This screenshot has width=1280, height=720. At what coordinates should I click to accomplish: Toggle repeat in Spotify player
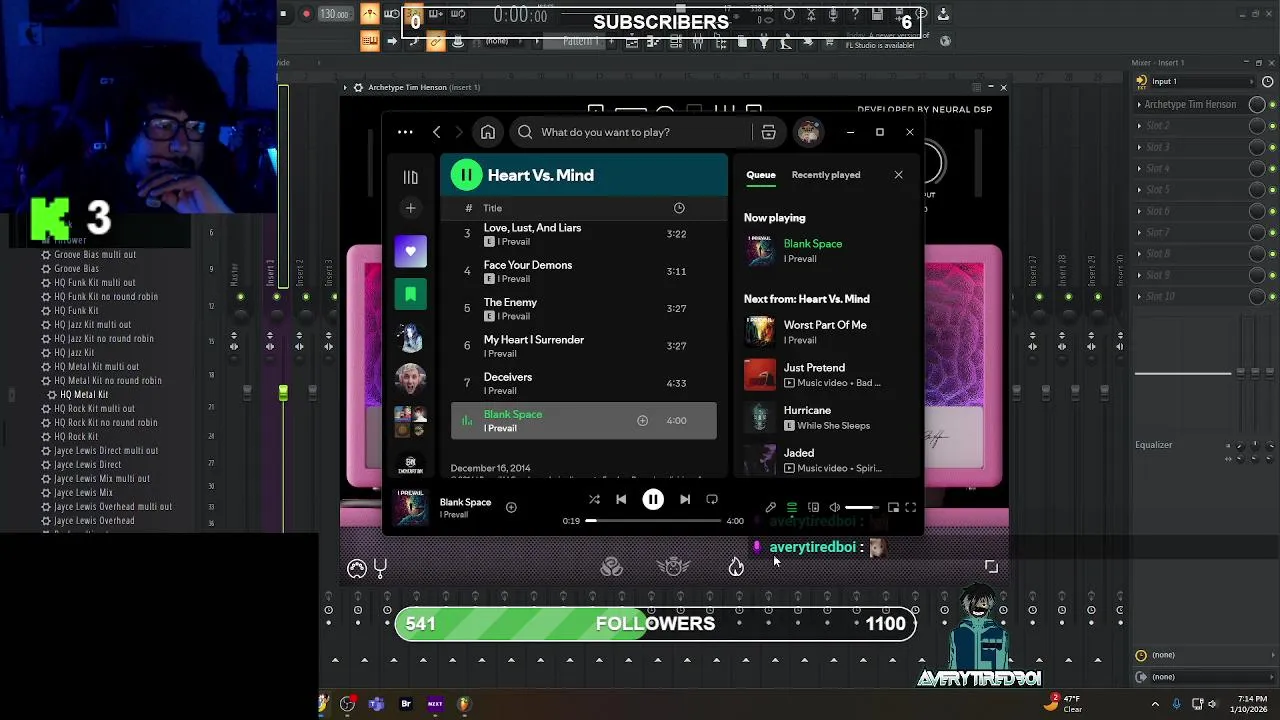(712, 499)
